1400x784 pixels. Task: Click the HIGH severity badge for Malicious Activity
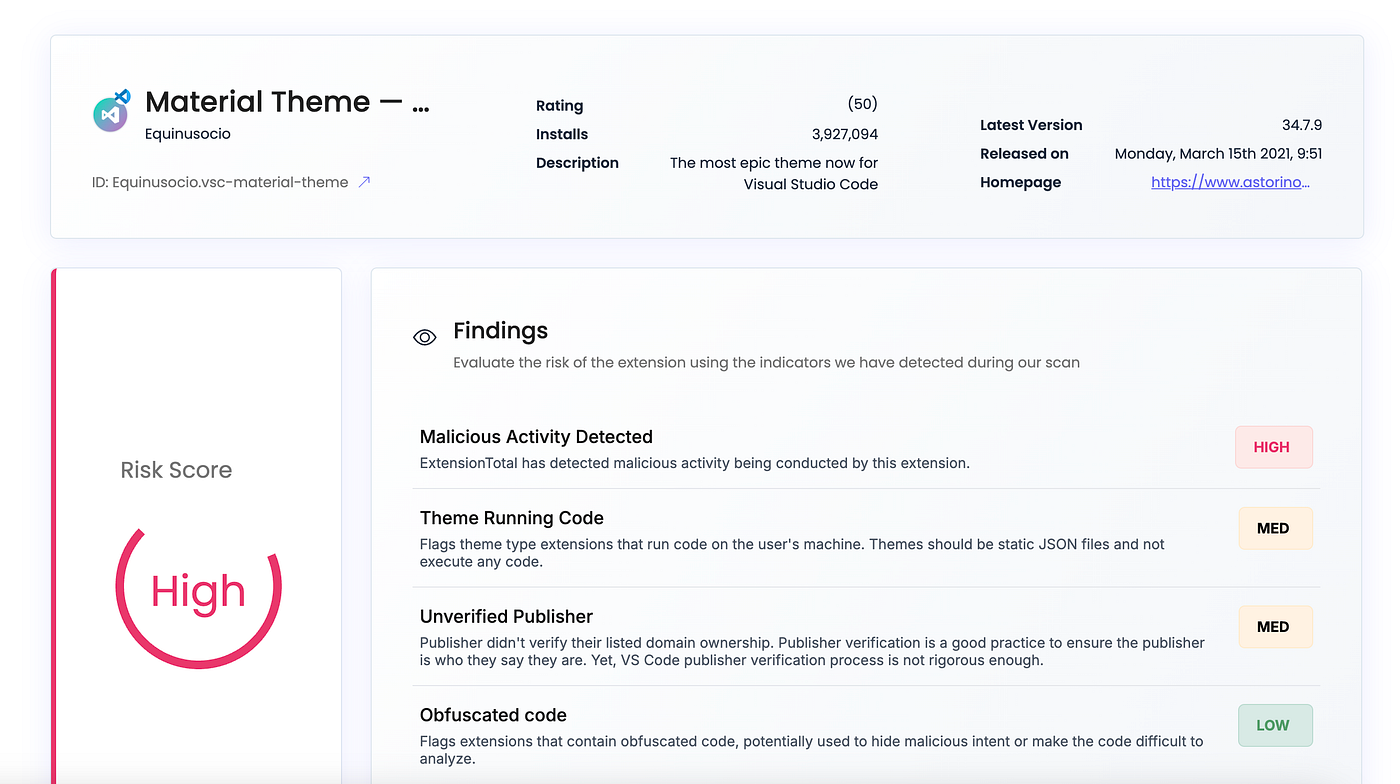click(x=1273, y=447)
